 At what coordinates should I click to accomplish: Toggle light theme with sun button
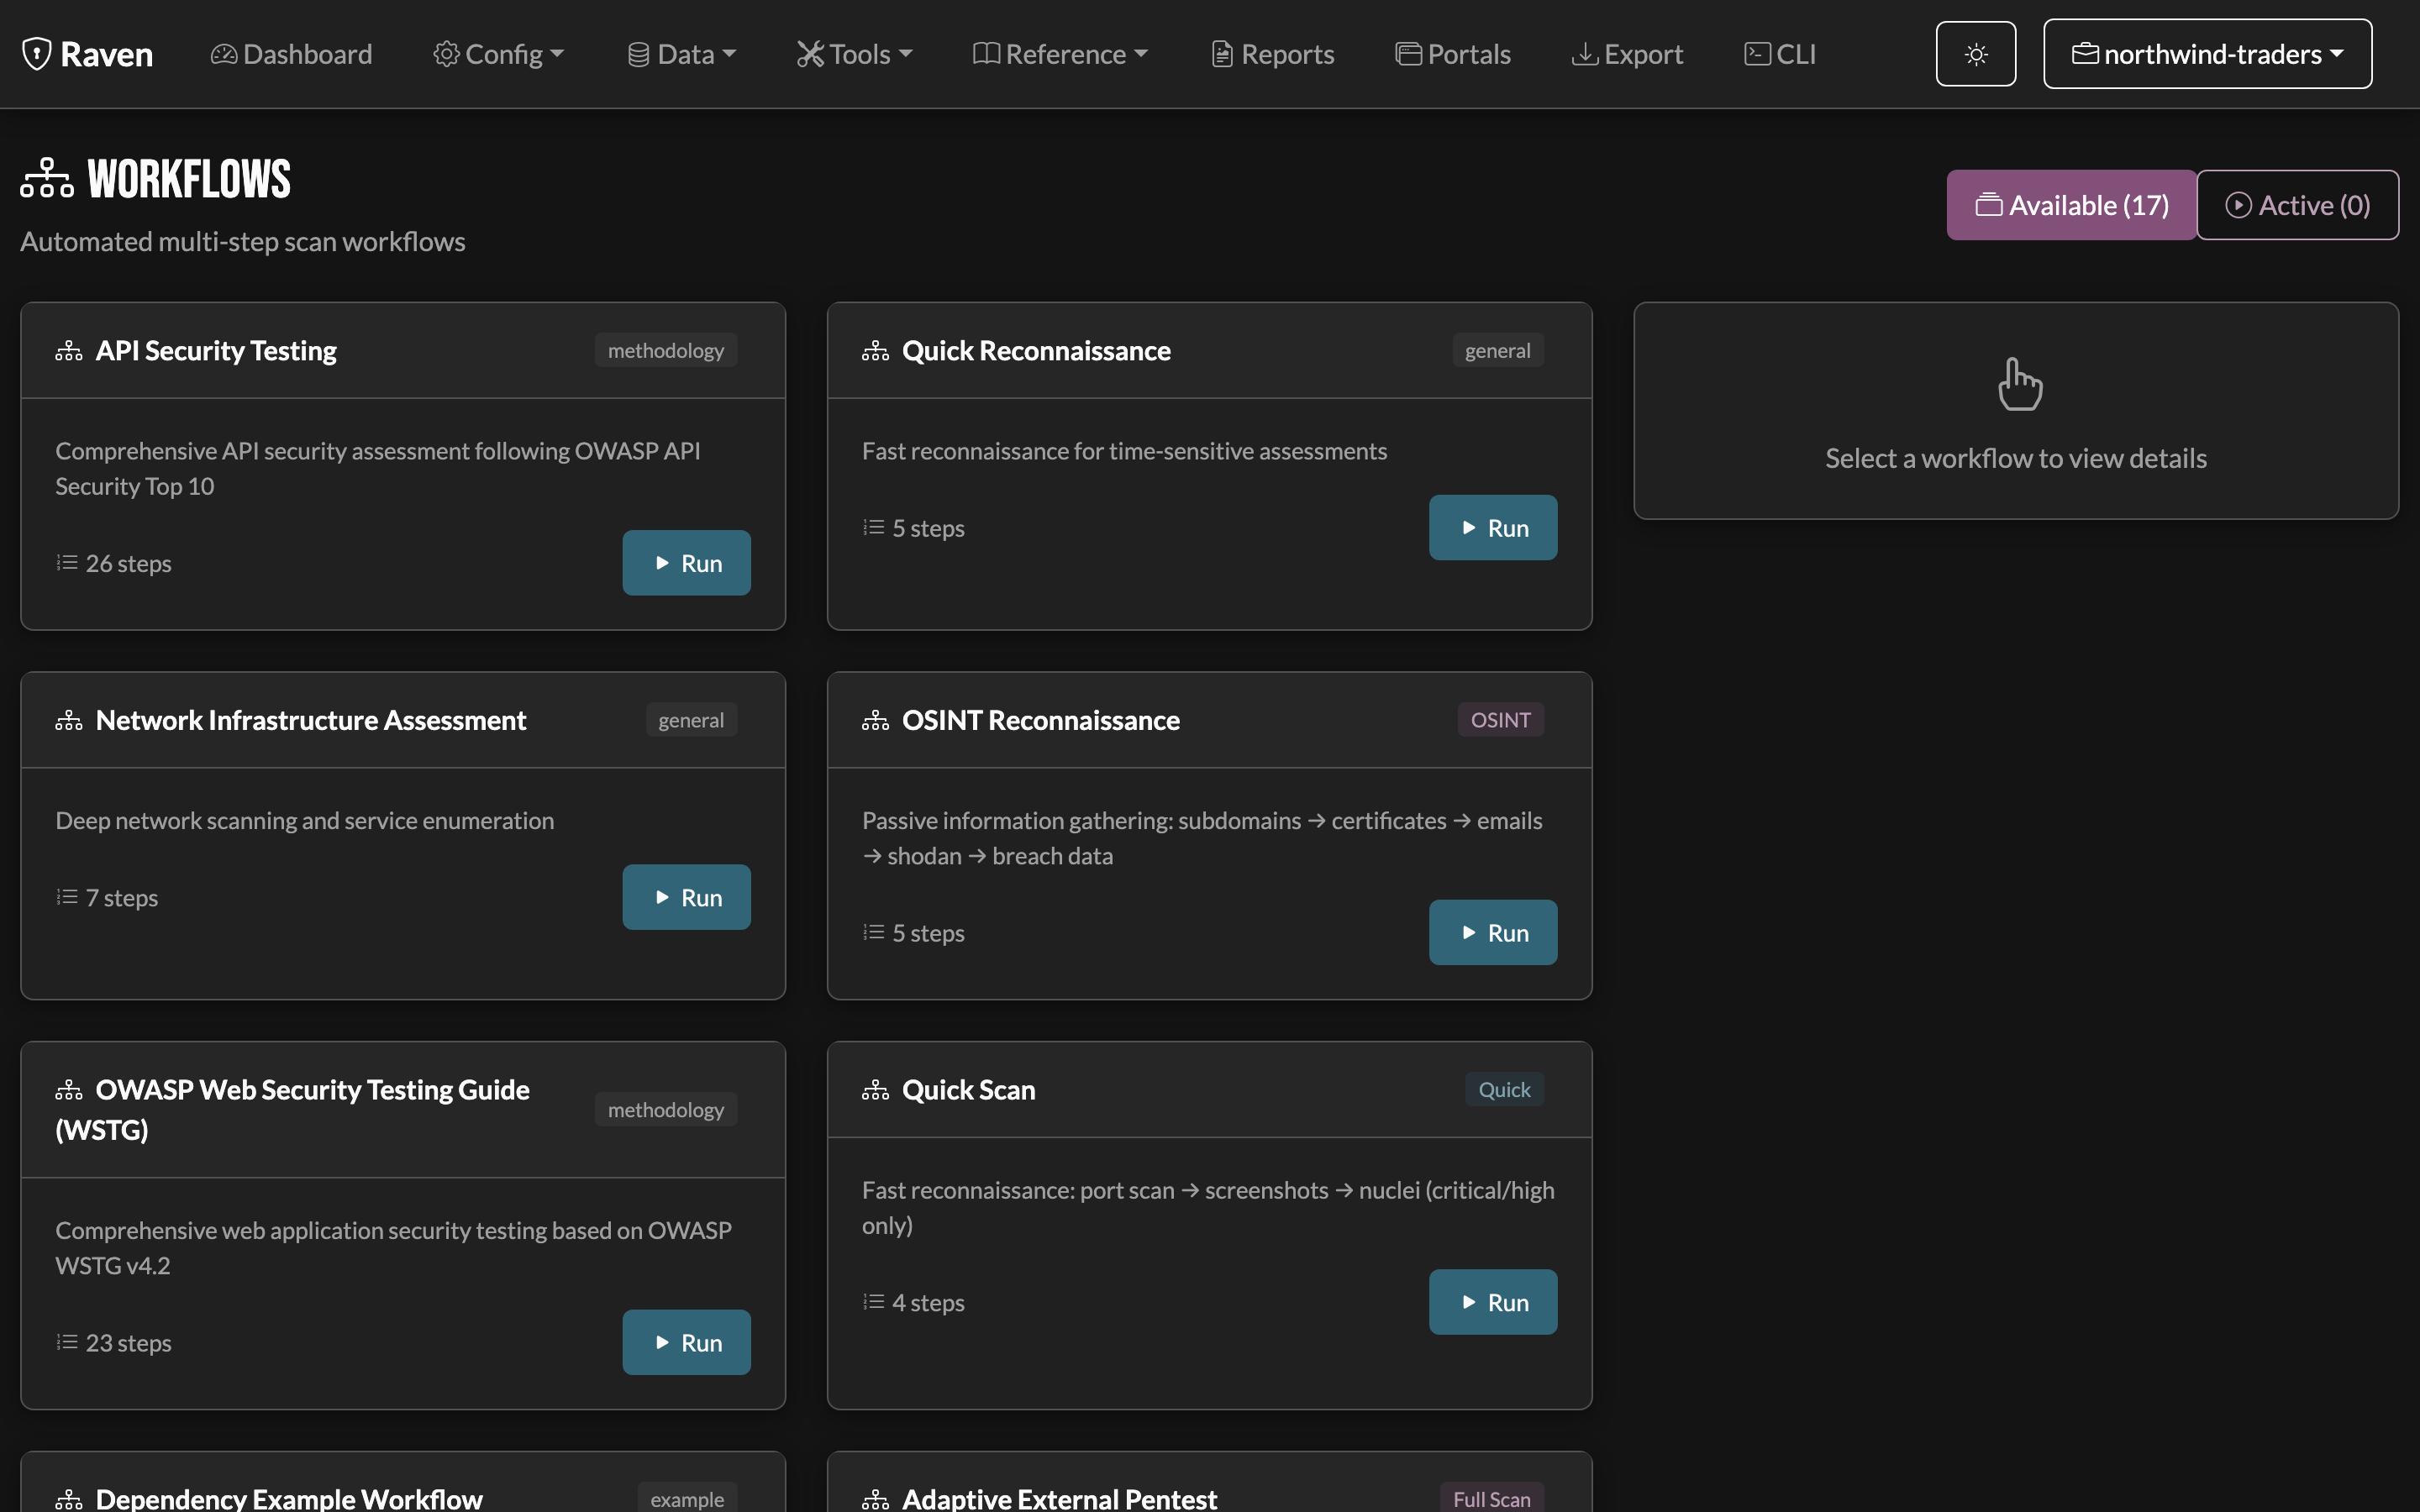pos(1976,54)
